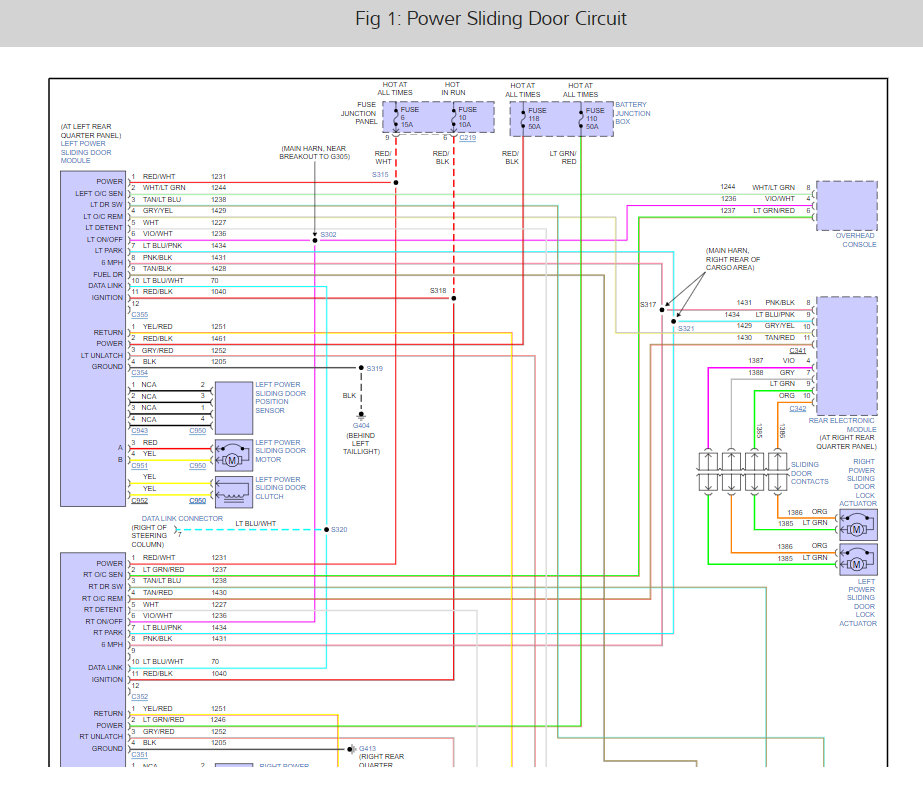
Task: Click the sliding door contacts symbol on VIO wire
Action: click(708, 471)
